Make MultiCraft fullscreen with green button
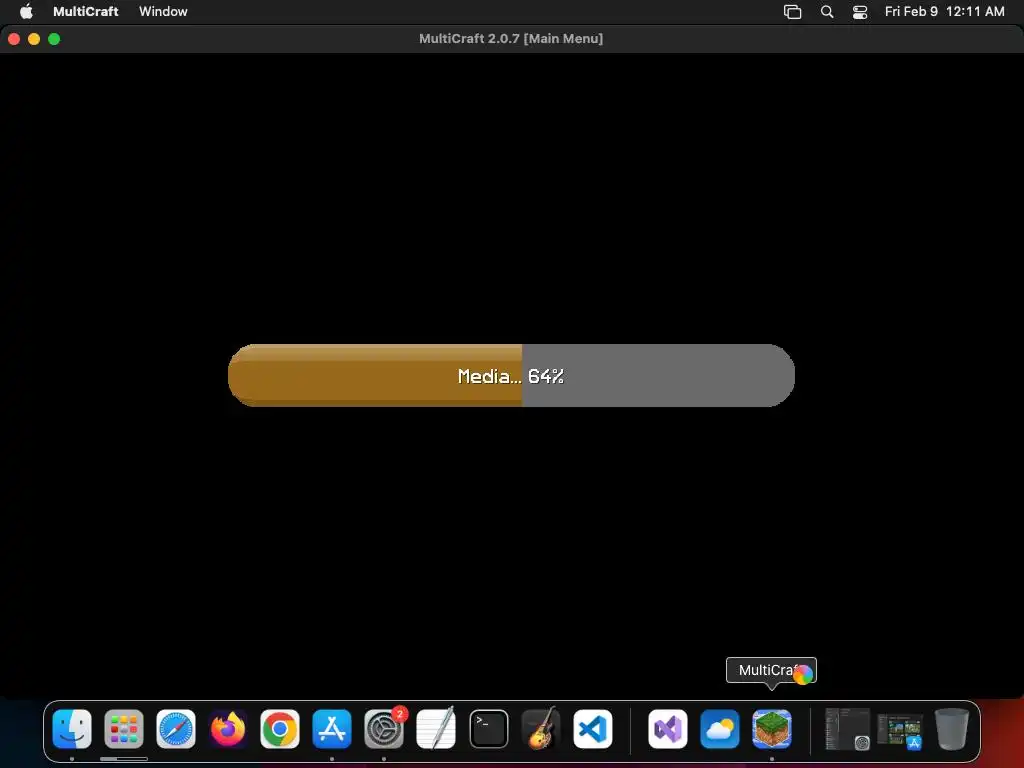Image resolution: width=1024 pixels, height=768 pixels. point(54,39)
